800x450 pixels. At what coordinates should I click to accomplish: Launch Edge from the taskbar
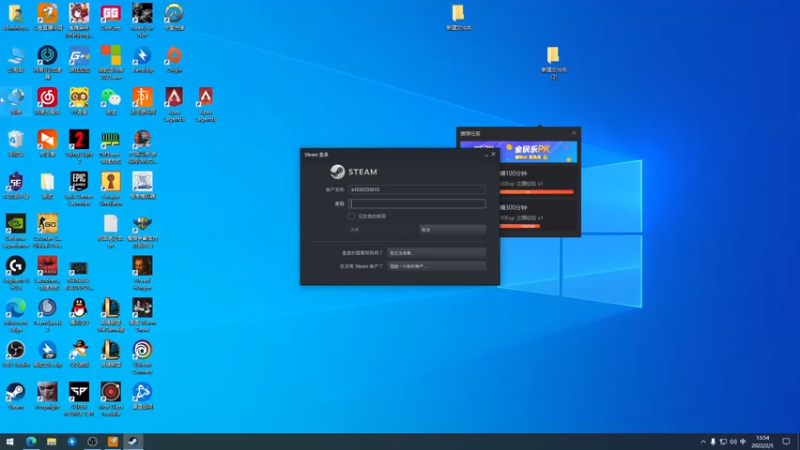click(31, 442)
